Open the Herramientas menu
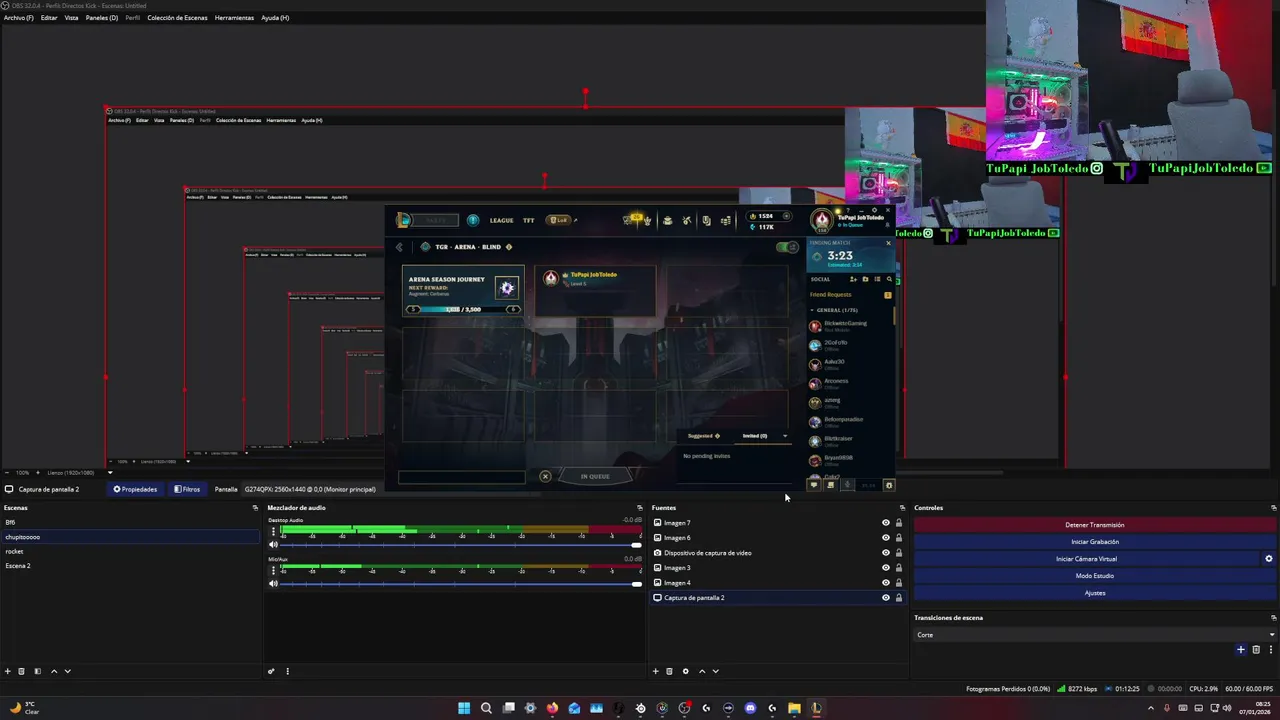The height and width of the screenshot is (720, 1280). click(x=234, y=18)
